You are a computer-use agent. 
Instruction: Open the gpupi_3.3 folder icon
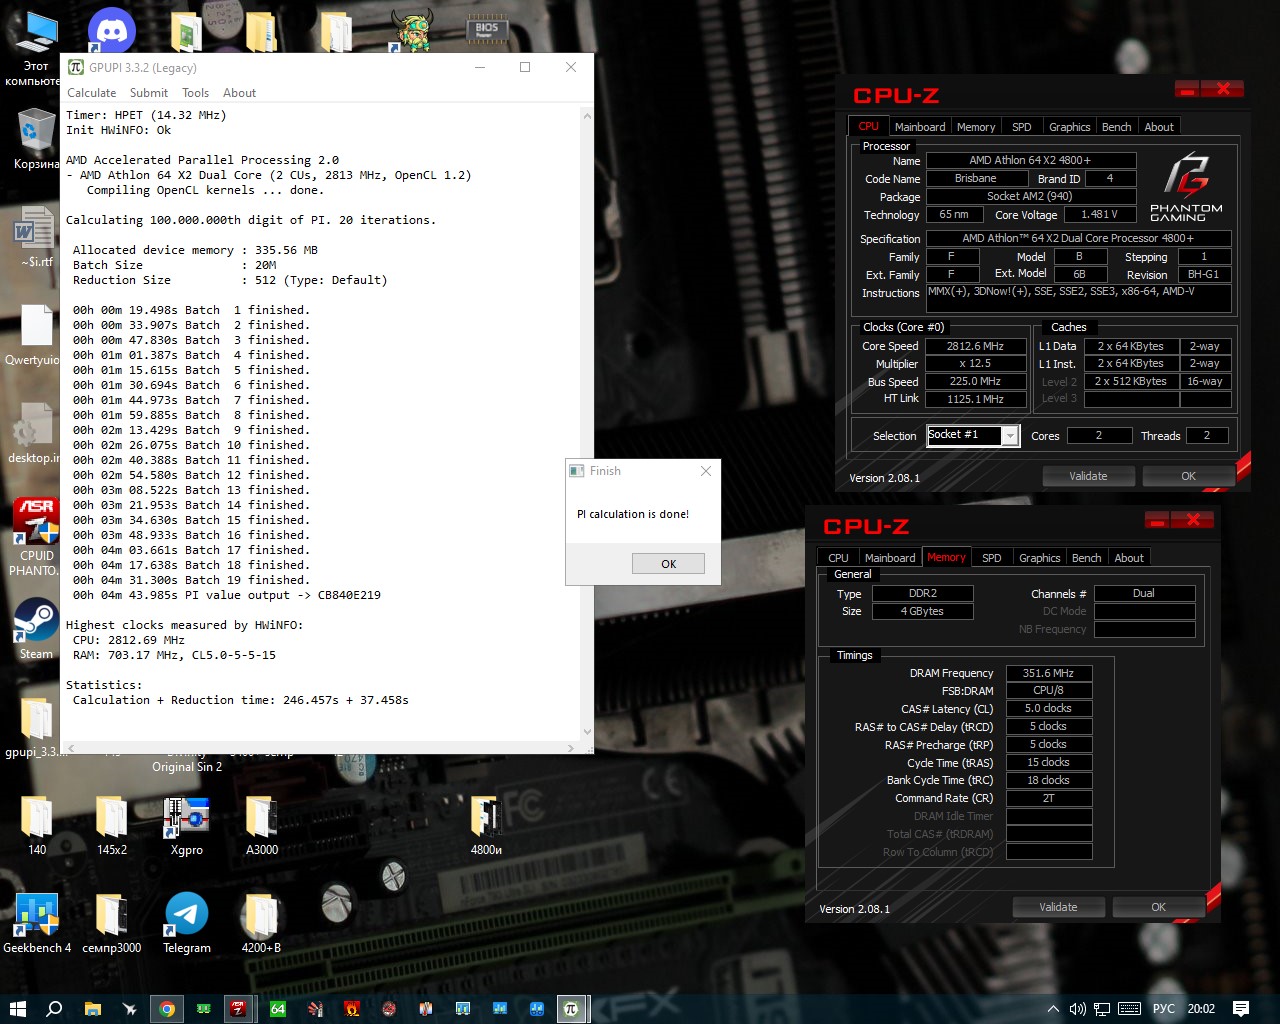pyautogui.click(x=36, y=727)
